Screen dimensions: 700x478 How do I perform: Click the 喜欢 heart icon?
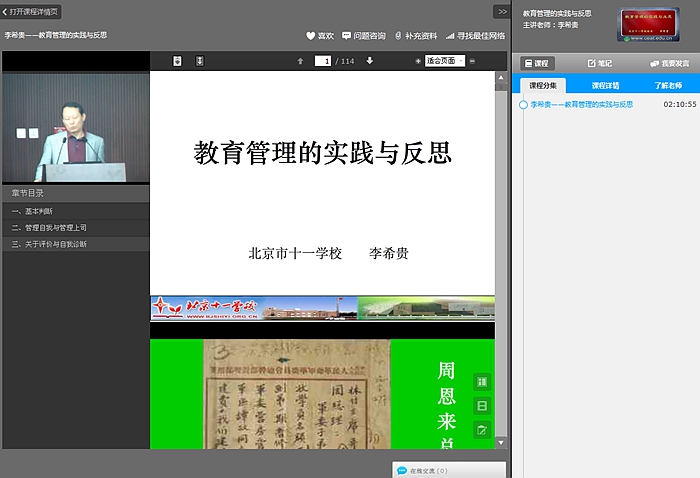coord(310,36)
